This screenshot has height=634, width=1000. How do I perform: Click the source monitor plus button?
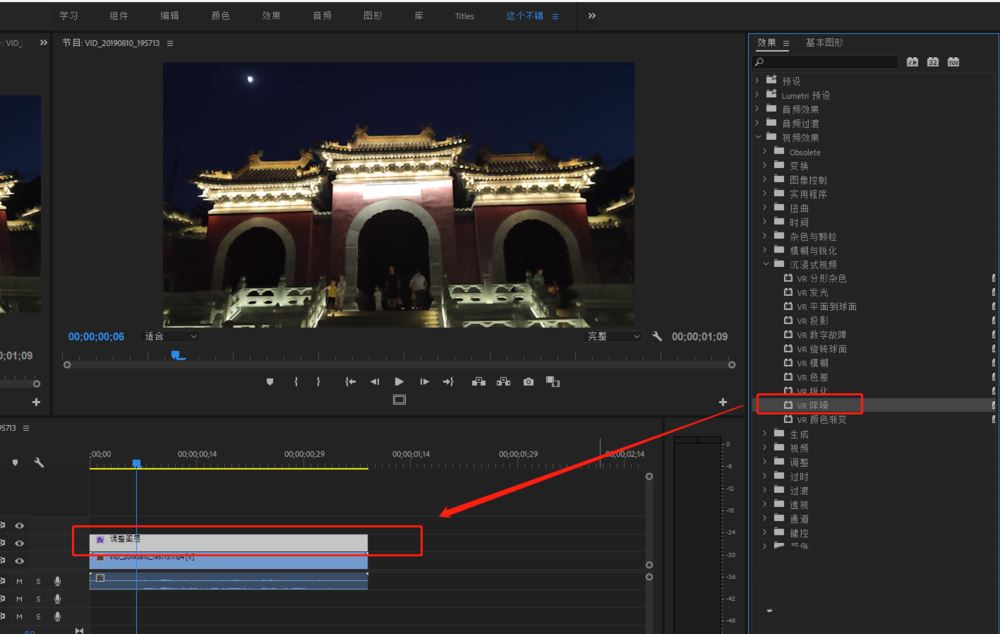(x=36, y=402)
